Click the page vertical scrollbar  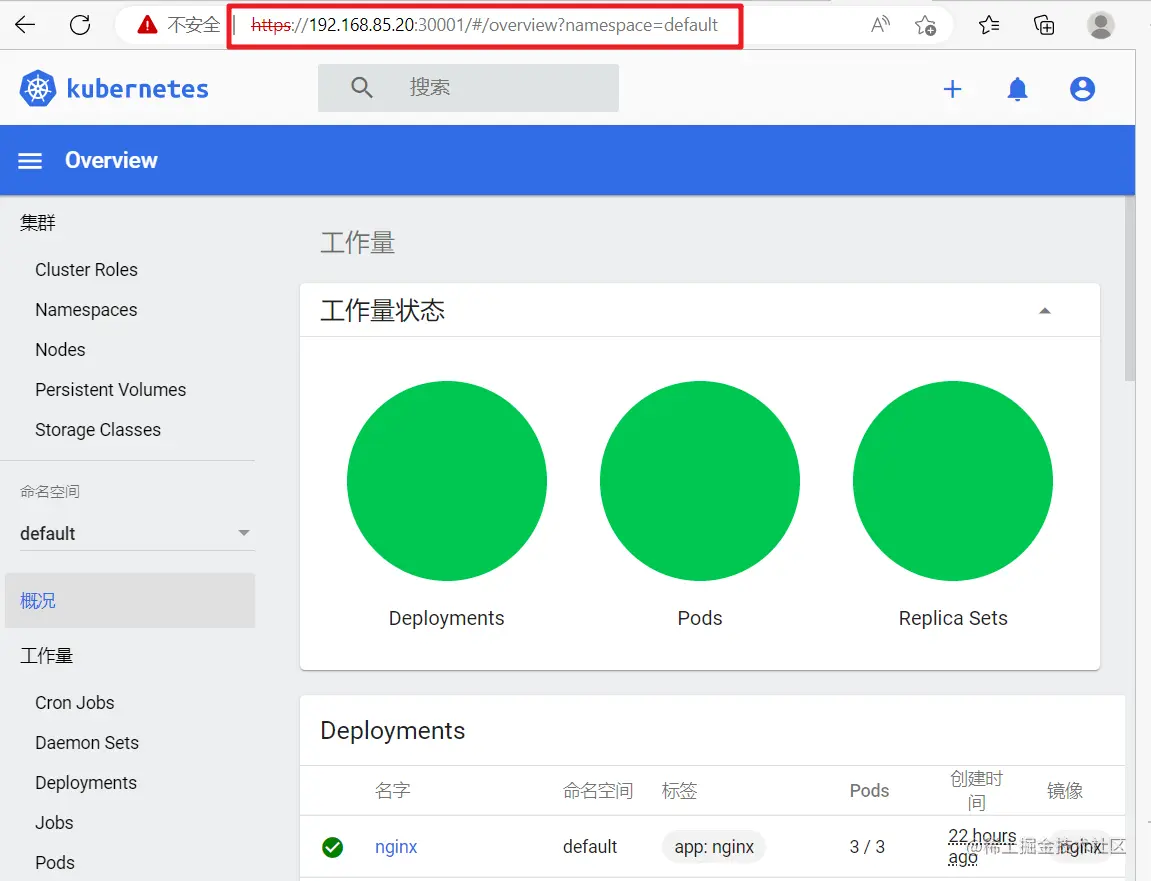point(1130,289)
